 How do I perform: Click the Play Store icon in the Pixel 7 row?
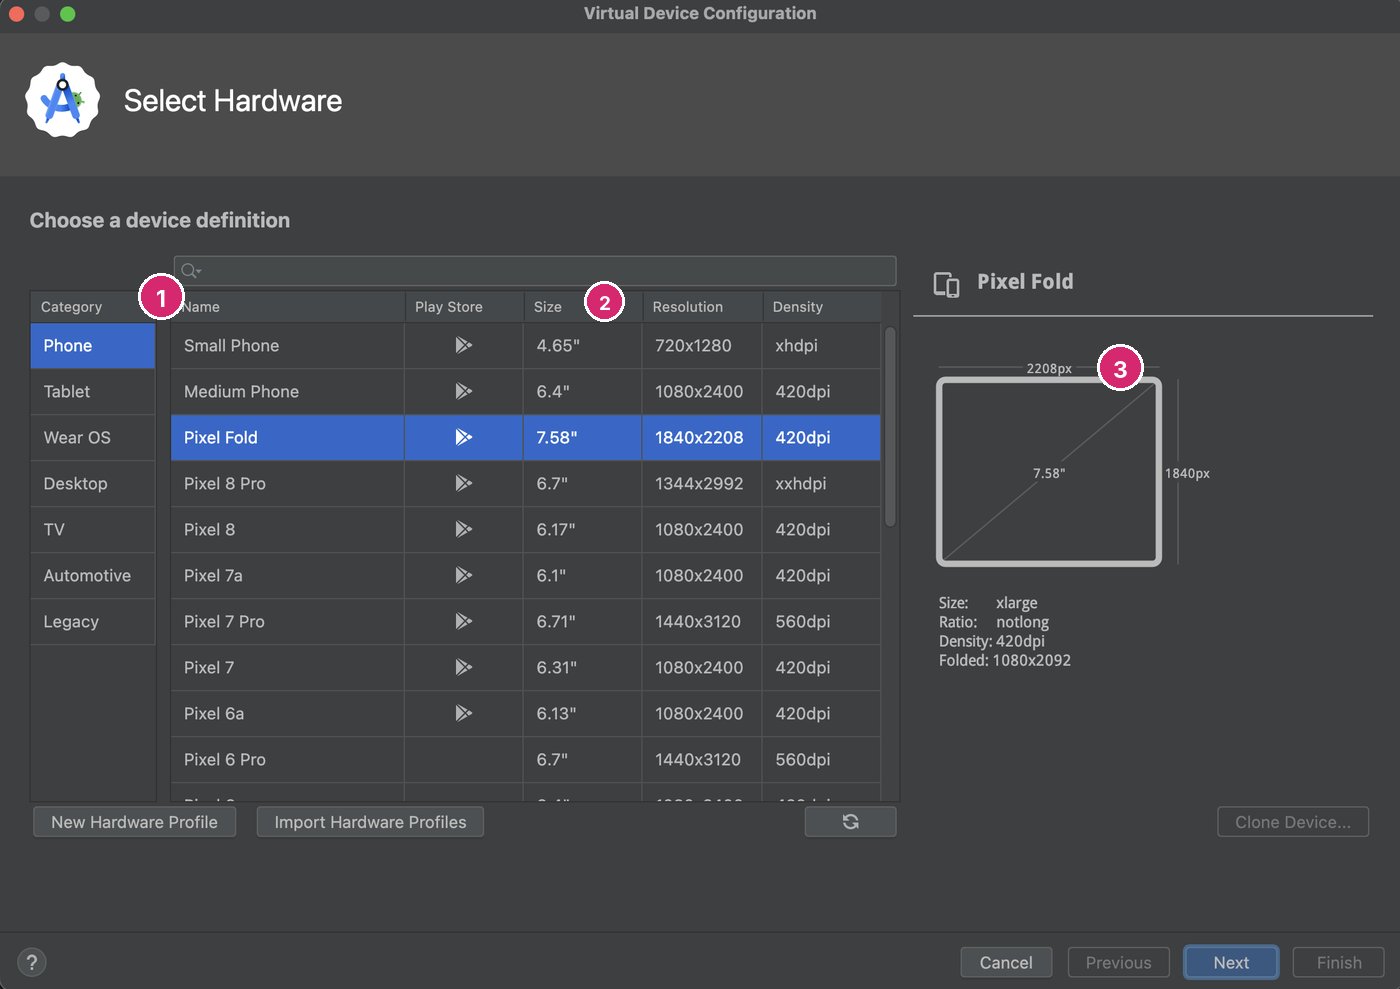click(463, 667)
